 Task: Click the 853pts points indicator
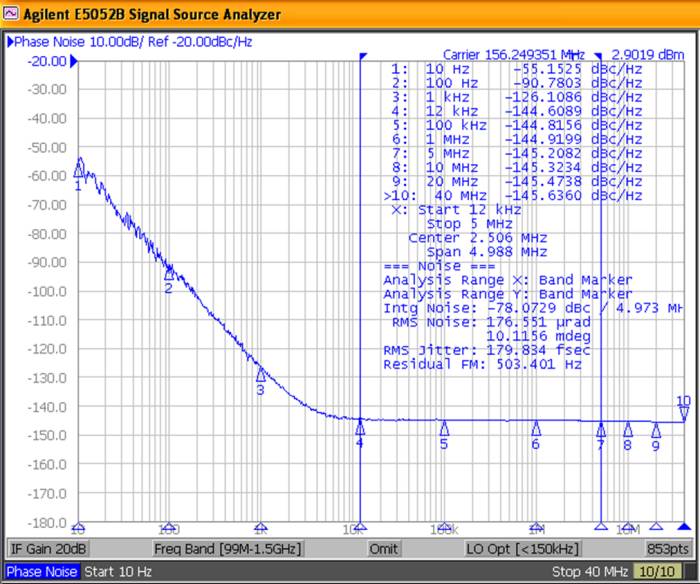(x=666, y=549)
